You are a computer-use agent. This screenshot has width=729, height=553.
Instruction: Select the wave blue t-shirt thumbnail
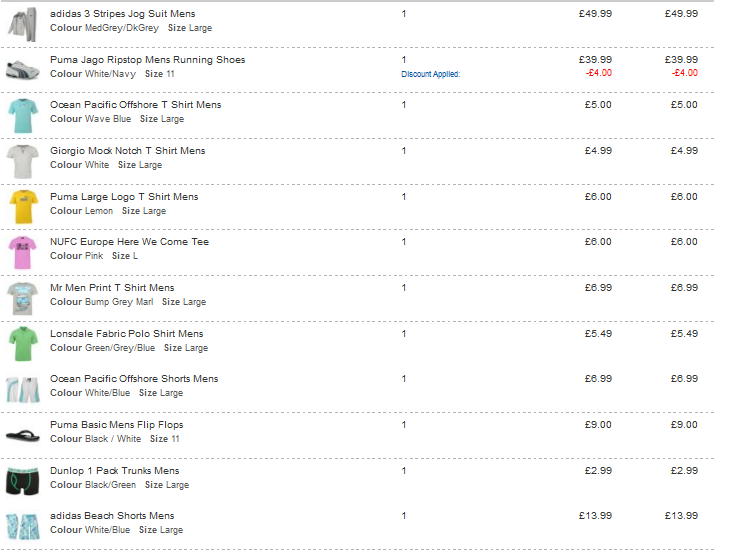coord(23,115)
